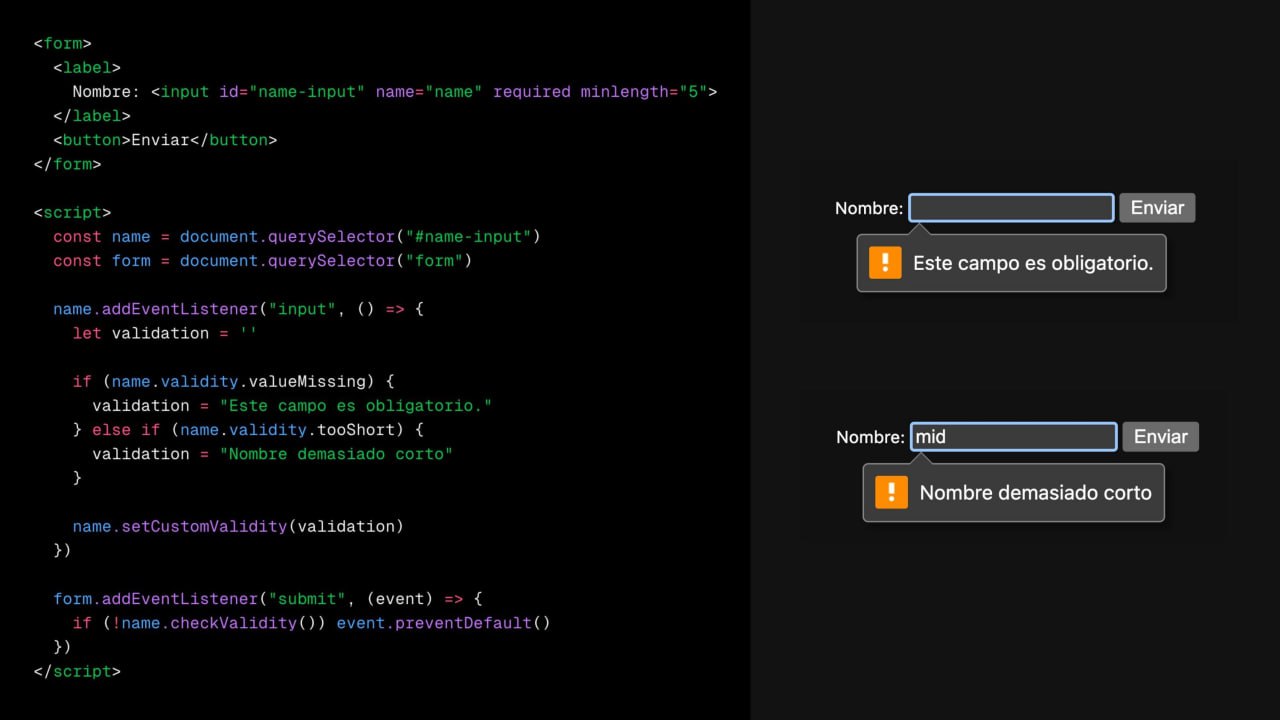Click the Nombre label next to the empty input
This screenshot has width=1280, height=720.
coord(868,208)
